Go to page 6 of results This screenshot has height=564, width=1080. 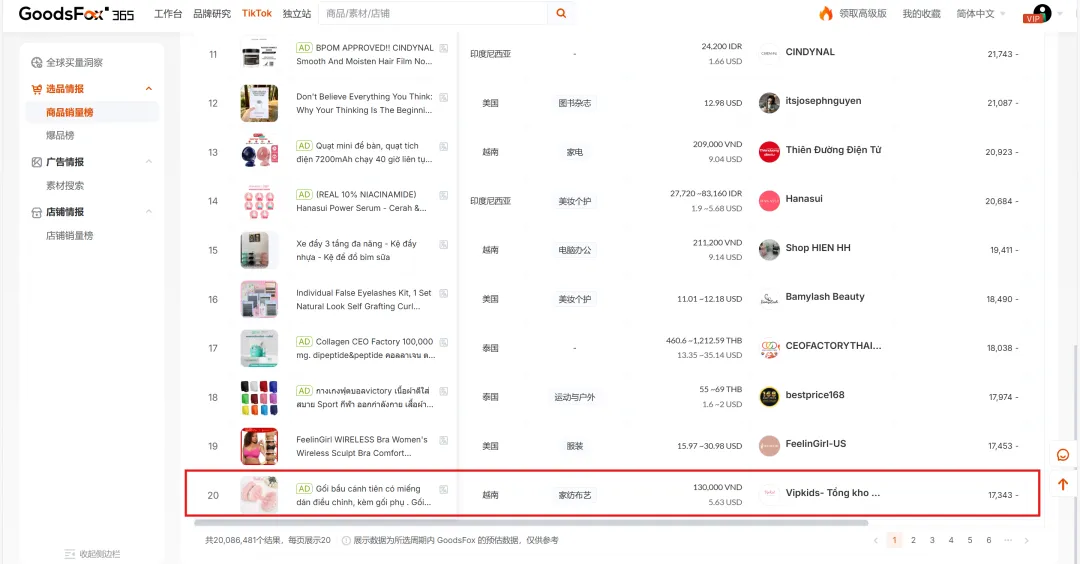[x=988, y=541]
